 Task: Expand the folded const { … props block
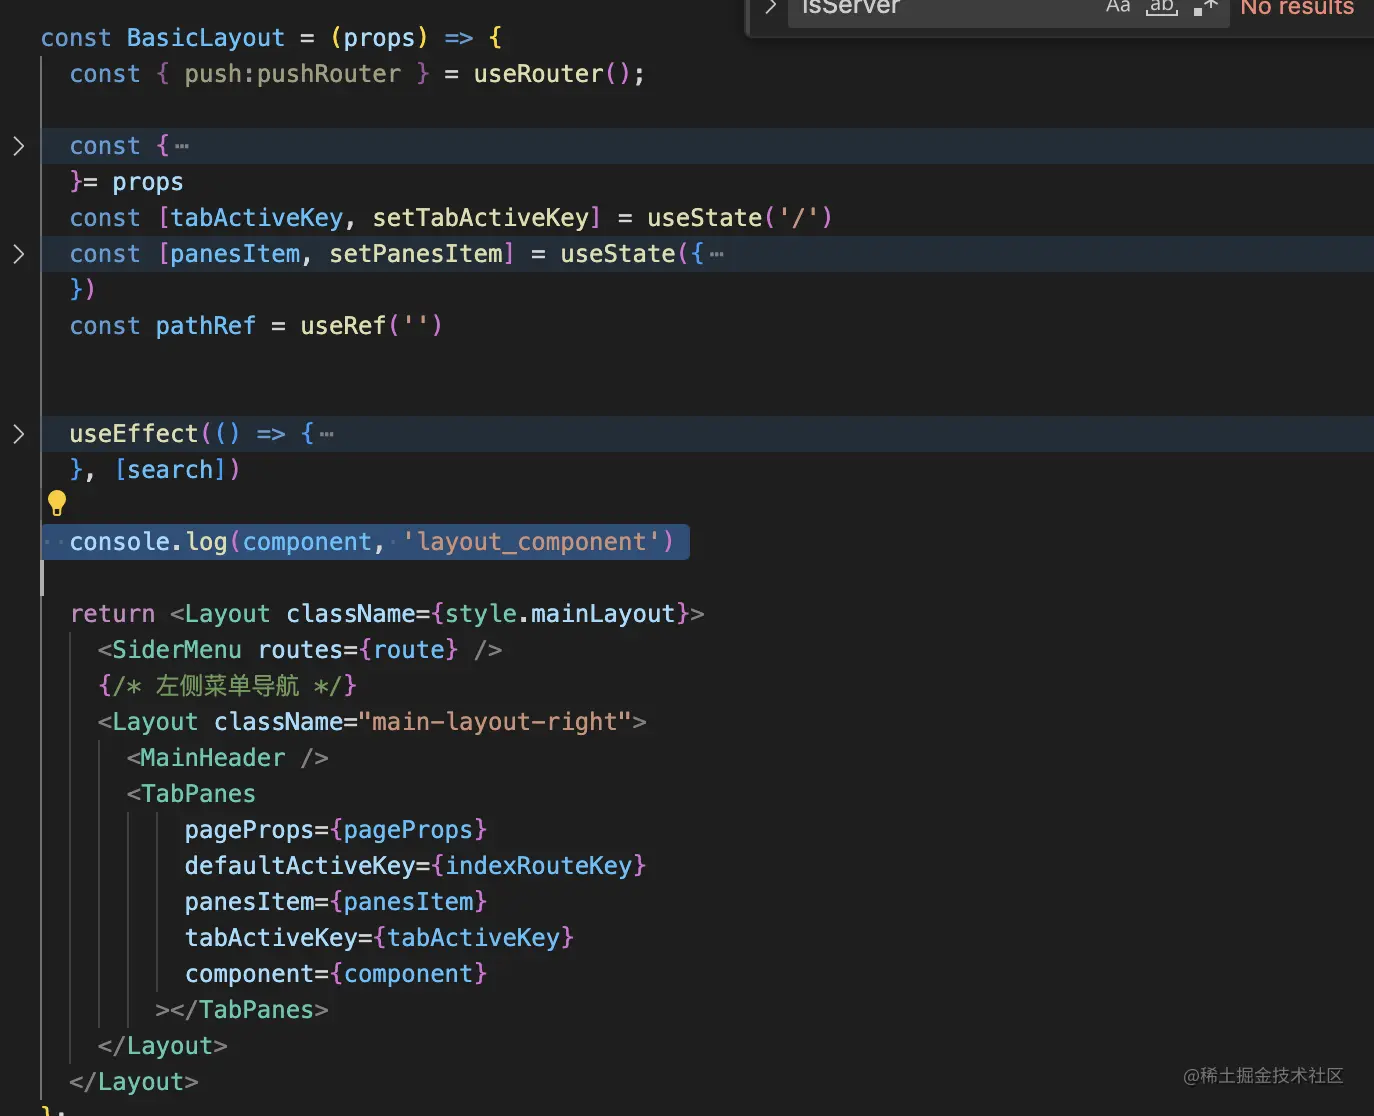pyautogui.click(x=18, y=146)
